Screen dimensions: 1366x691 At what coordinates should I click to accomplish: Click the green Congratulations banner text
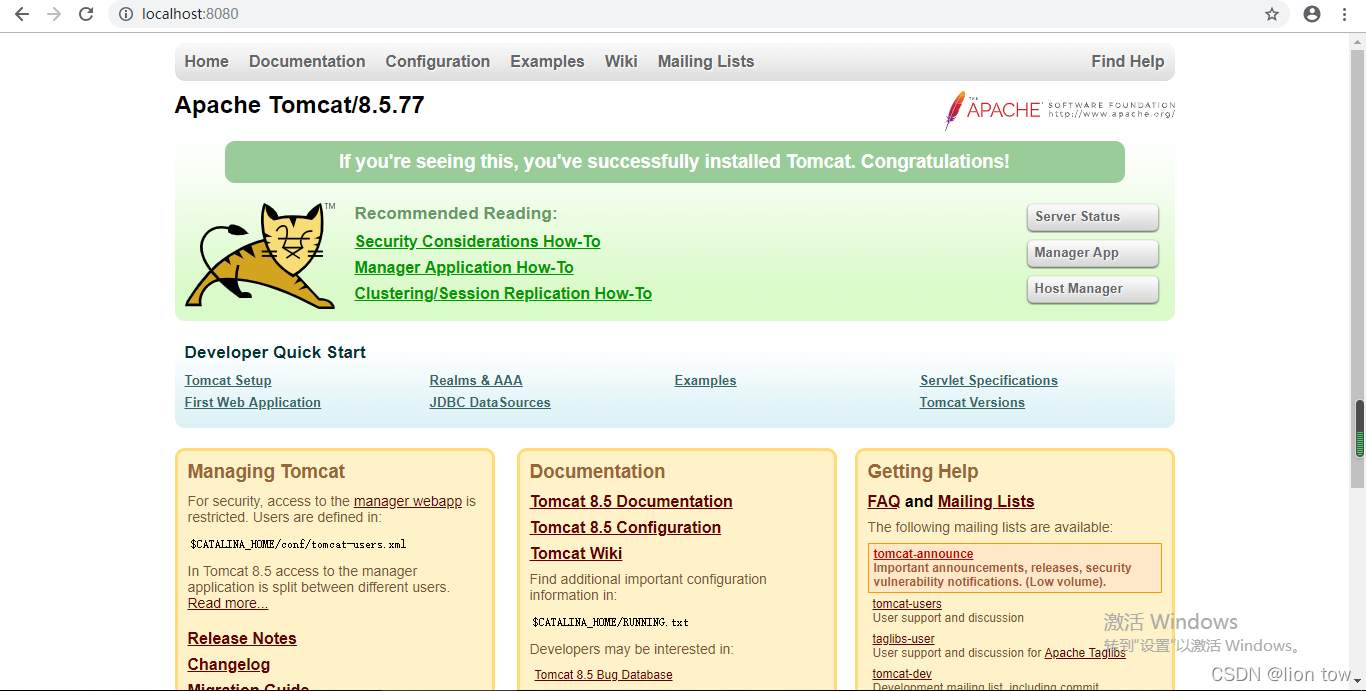pyautogui.click(x=674, y=161)
